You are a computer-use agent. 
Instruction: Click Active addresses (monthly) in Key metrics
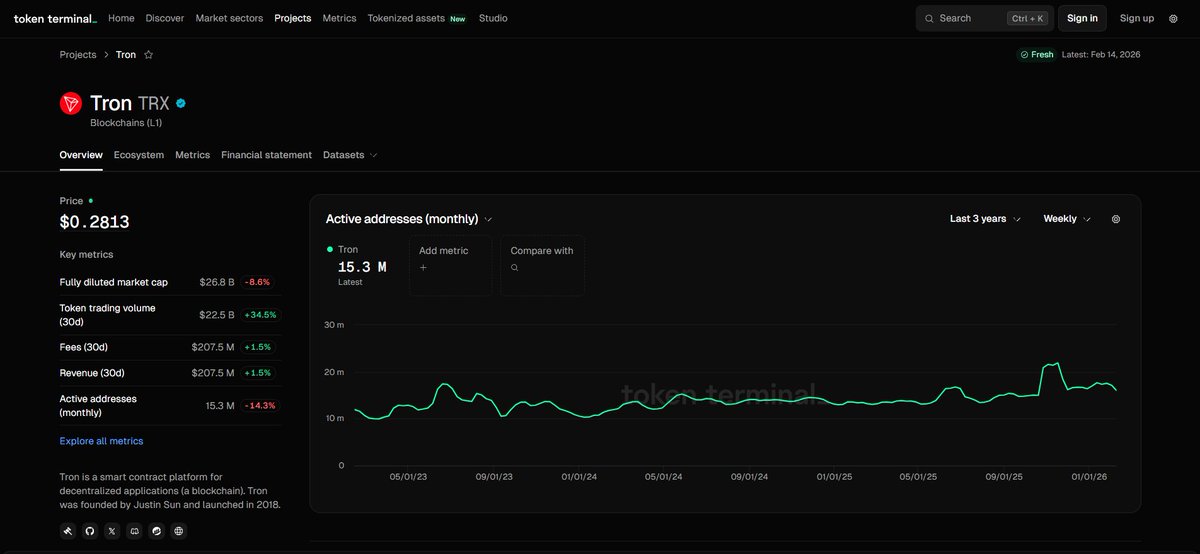[170, 405]
